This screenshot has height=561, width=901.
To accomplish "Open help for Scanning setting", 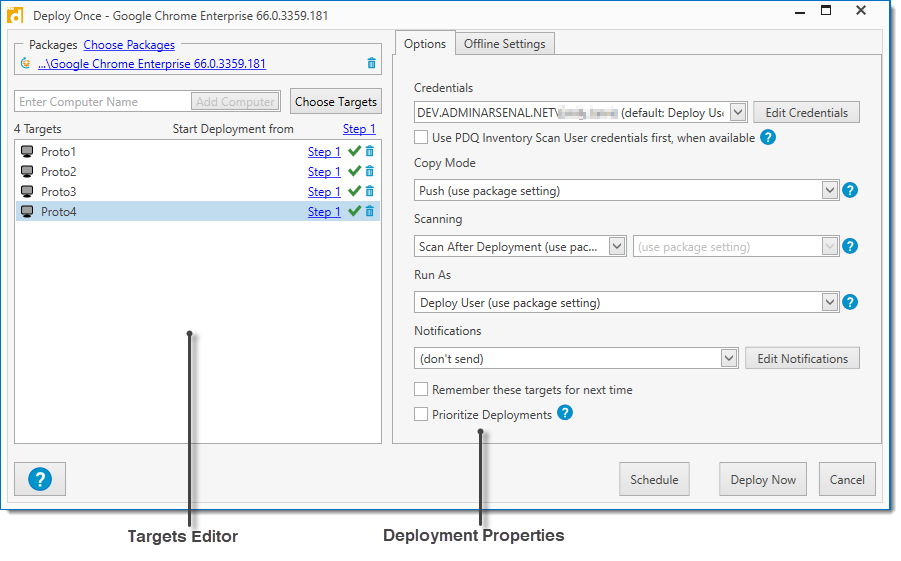I will (x=850, y=246).
